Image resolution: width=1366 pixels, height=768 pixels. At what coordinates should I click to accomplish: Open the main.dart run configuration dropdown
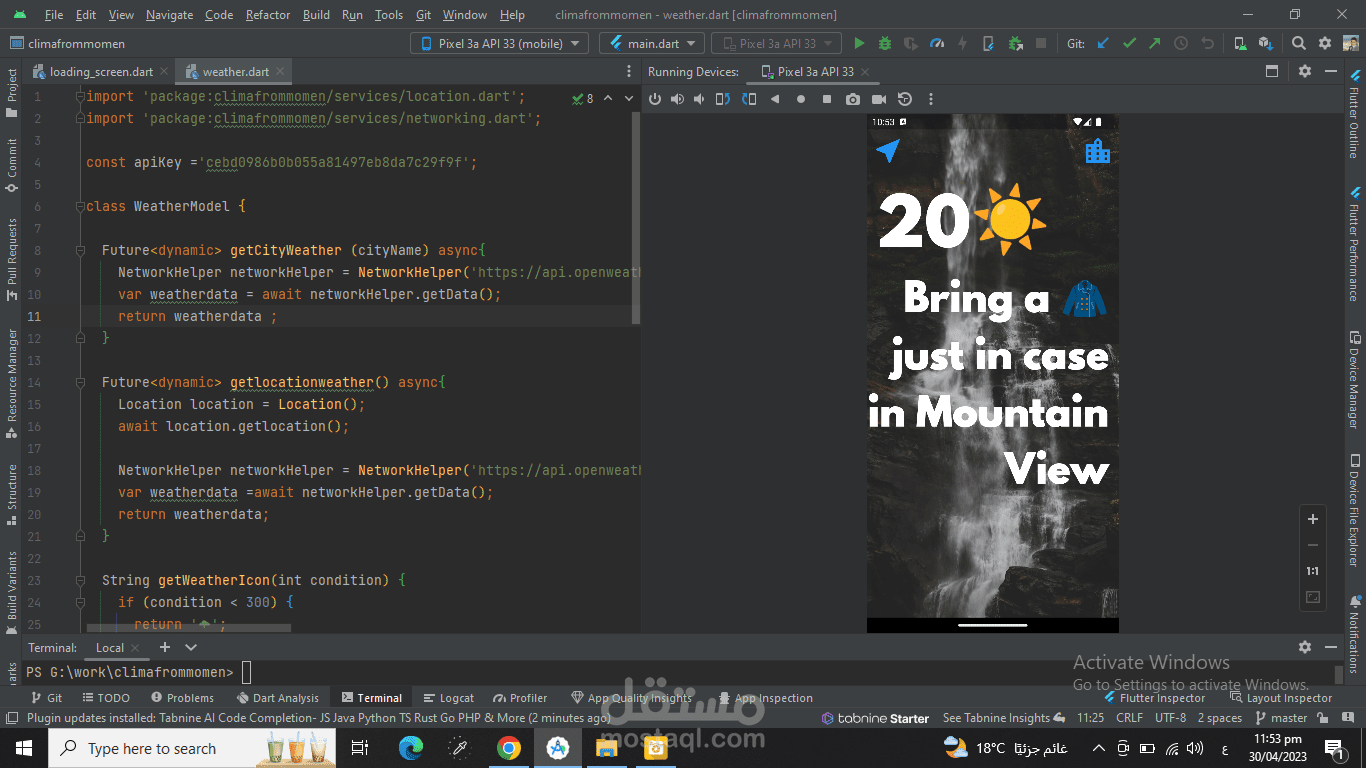click(x=652, y=43)
